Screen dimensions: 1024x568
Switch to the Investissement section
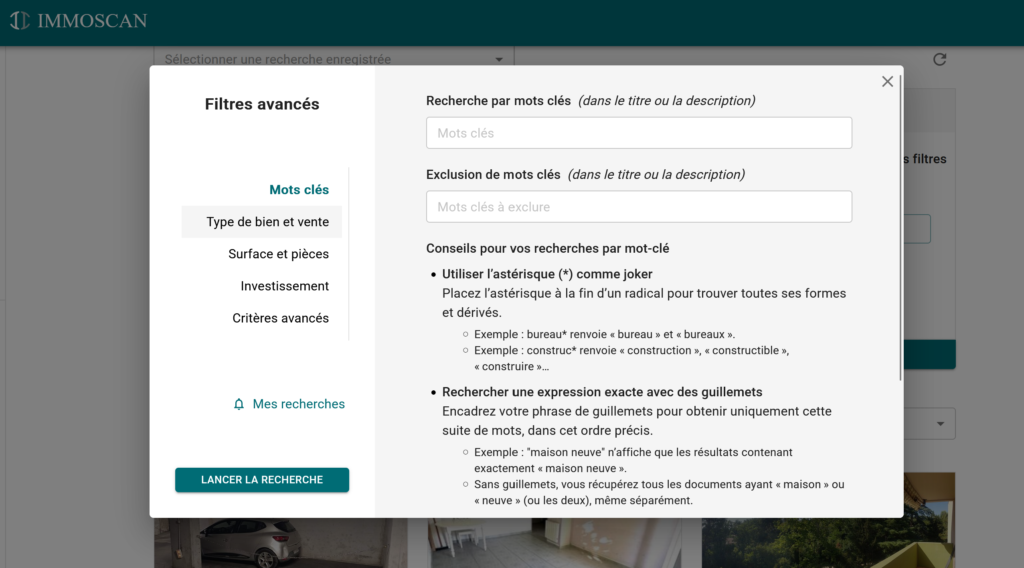coord(285,286)
